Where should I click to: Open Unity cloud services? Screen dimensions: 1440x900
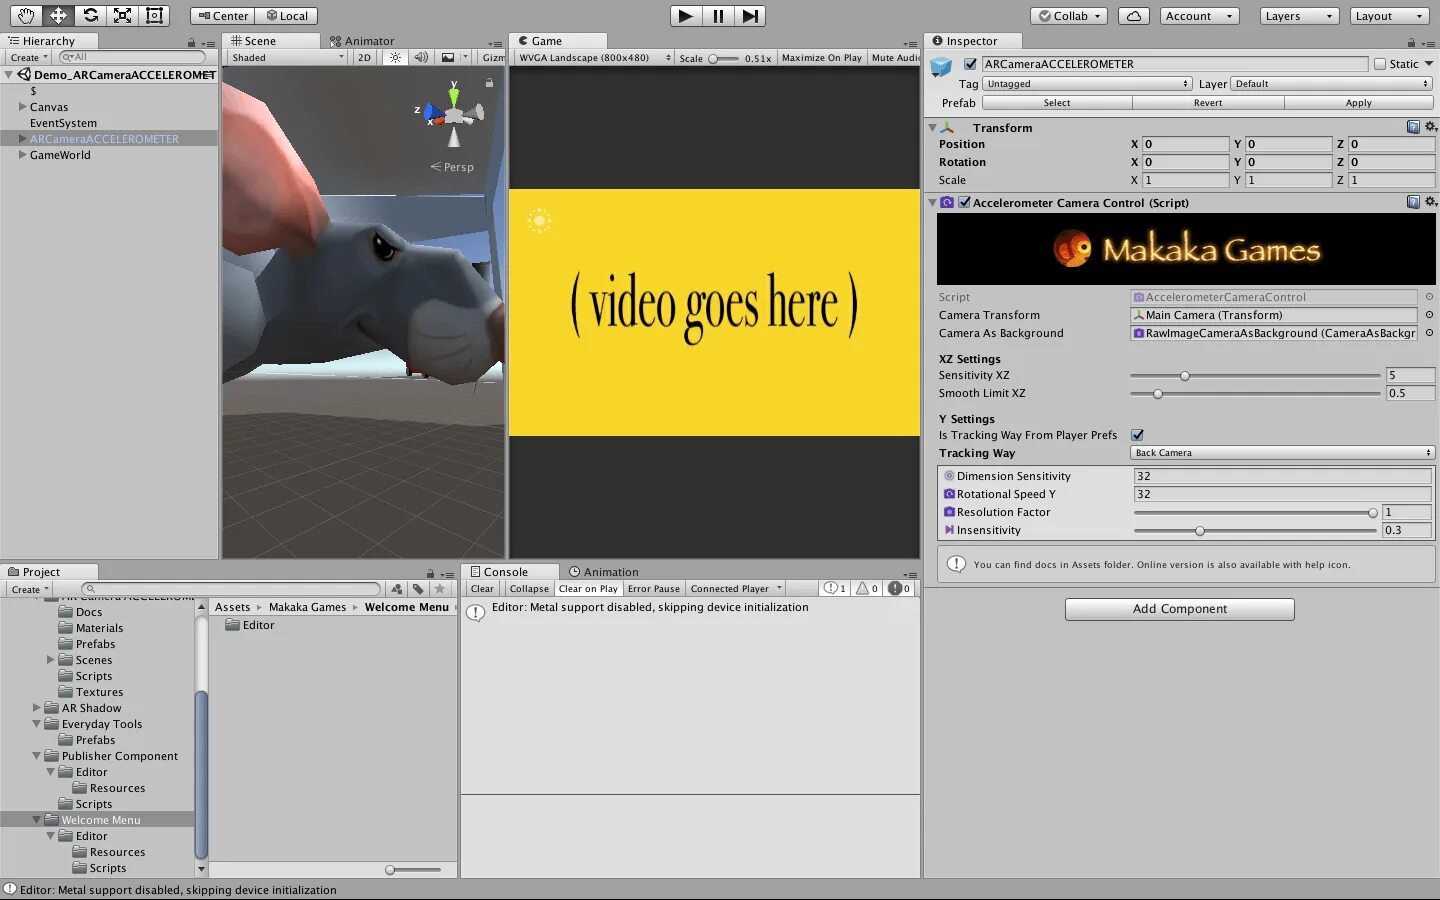(x=1133, y=16)
